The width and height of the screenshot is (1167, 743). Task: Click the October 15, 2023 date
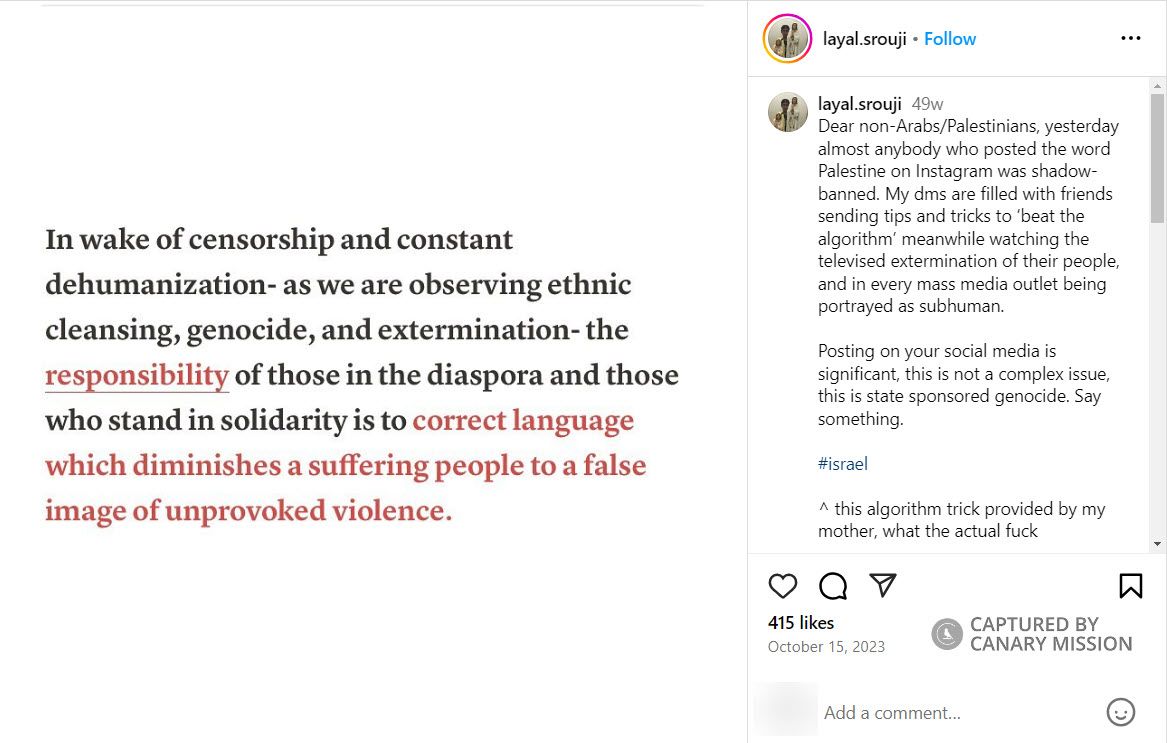(x=826, y=647)
